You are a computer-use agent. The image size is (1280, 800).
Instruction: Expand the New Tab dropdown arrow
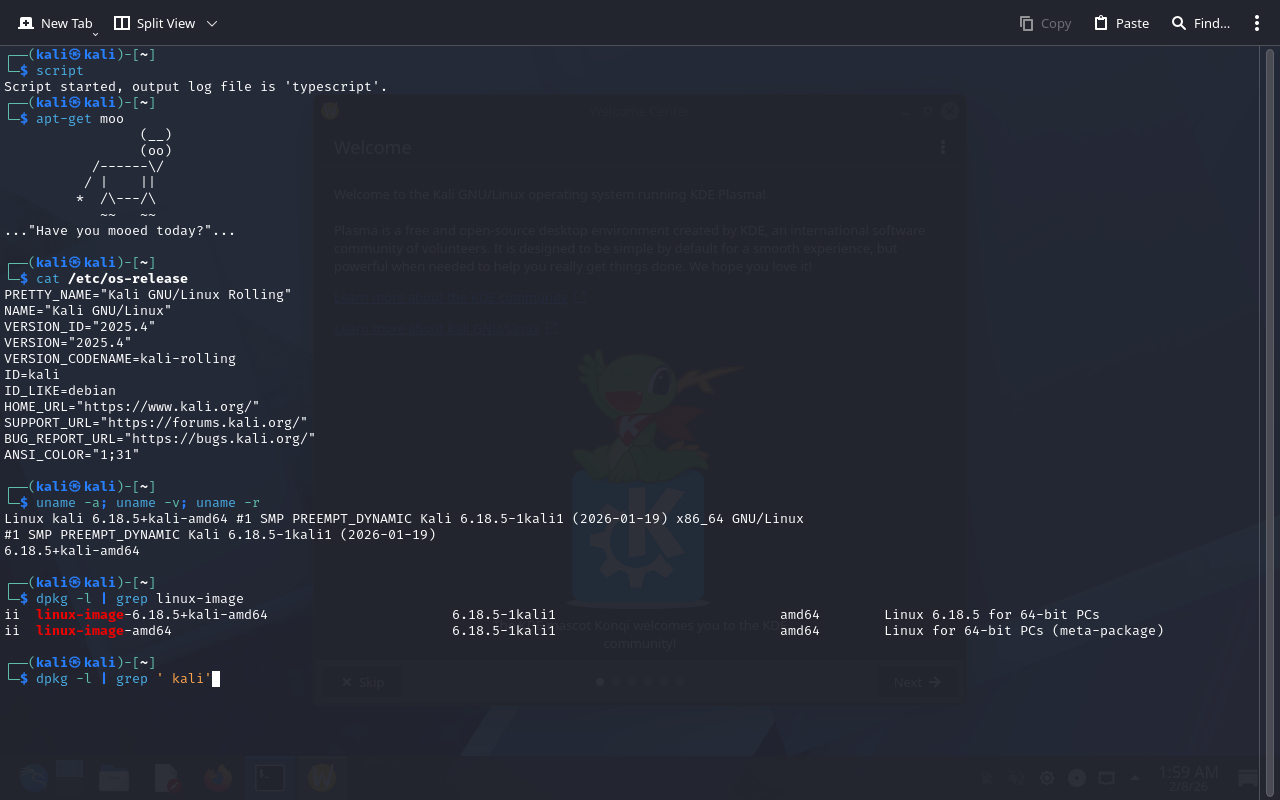tap(95, 34)
